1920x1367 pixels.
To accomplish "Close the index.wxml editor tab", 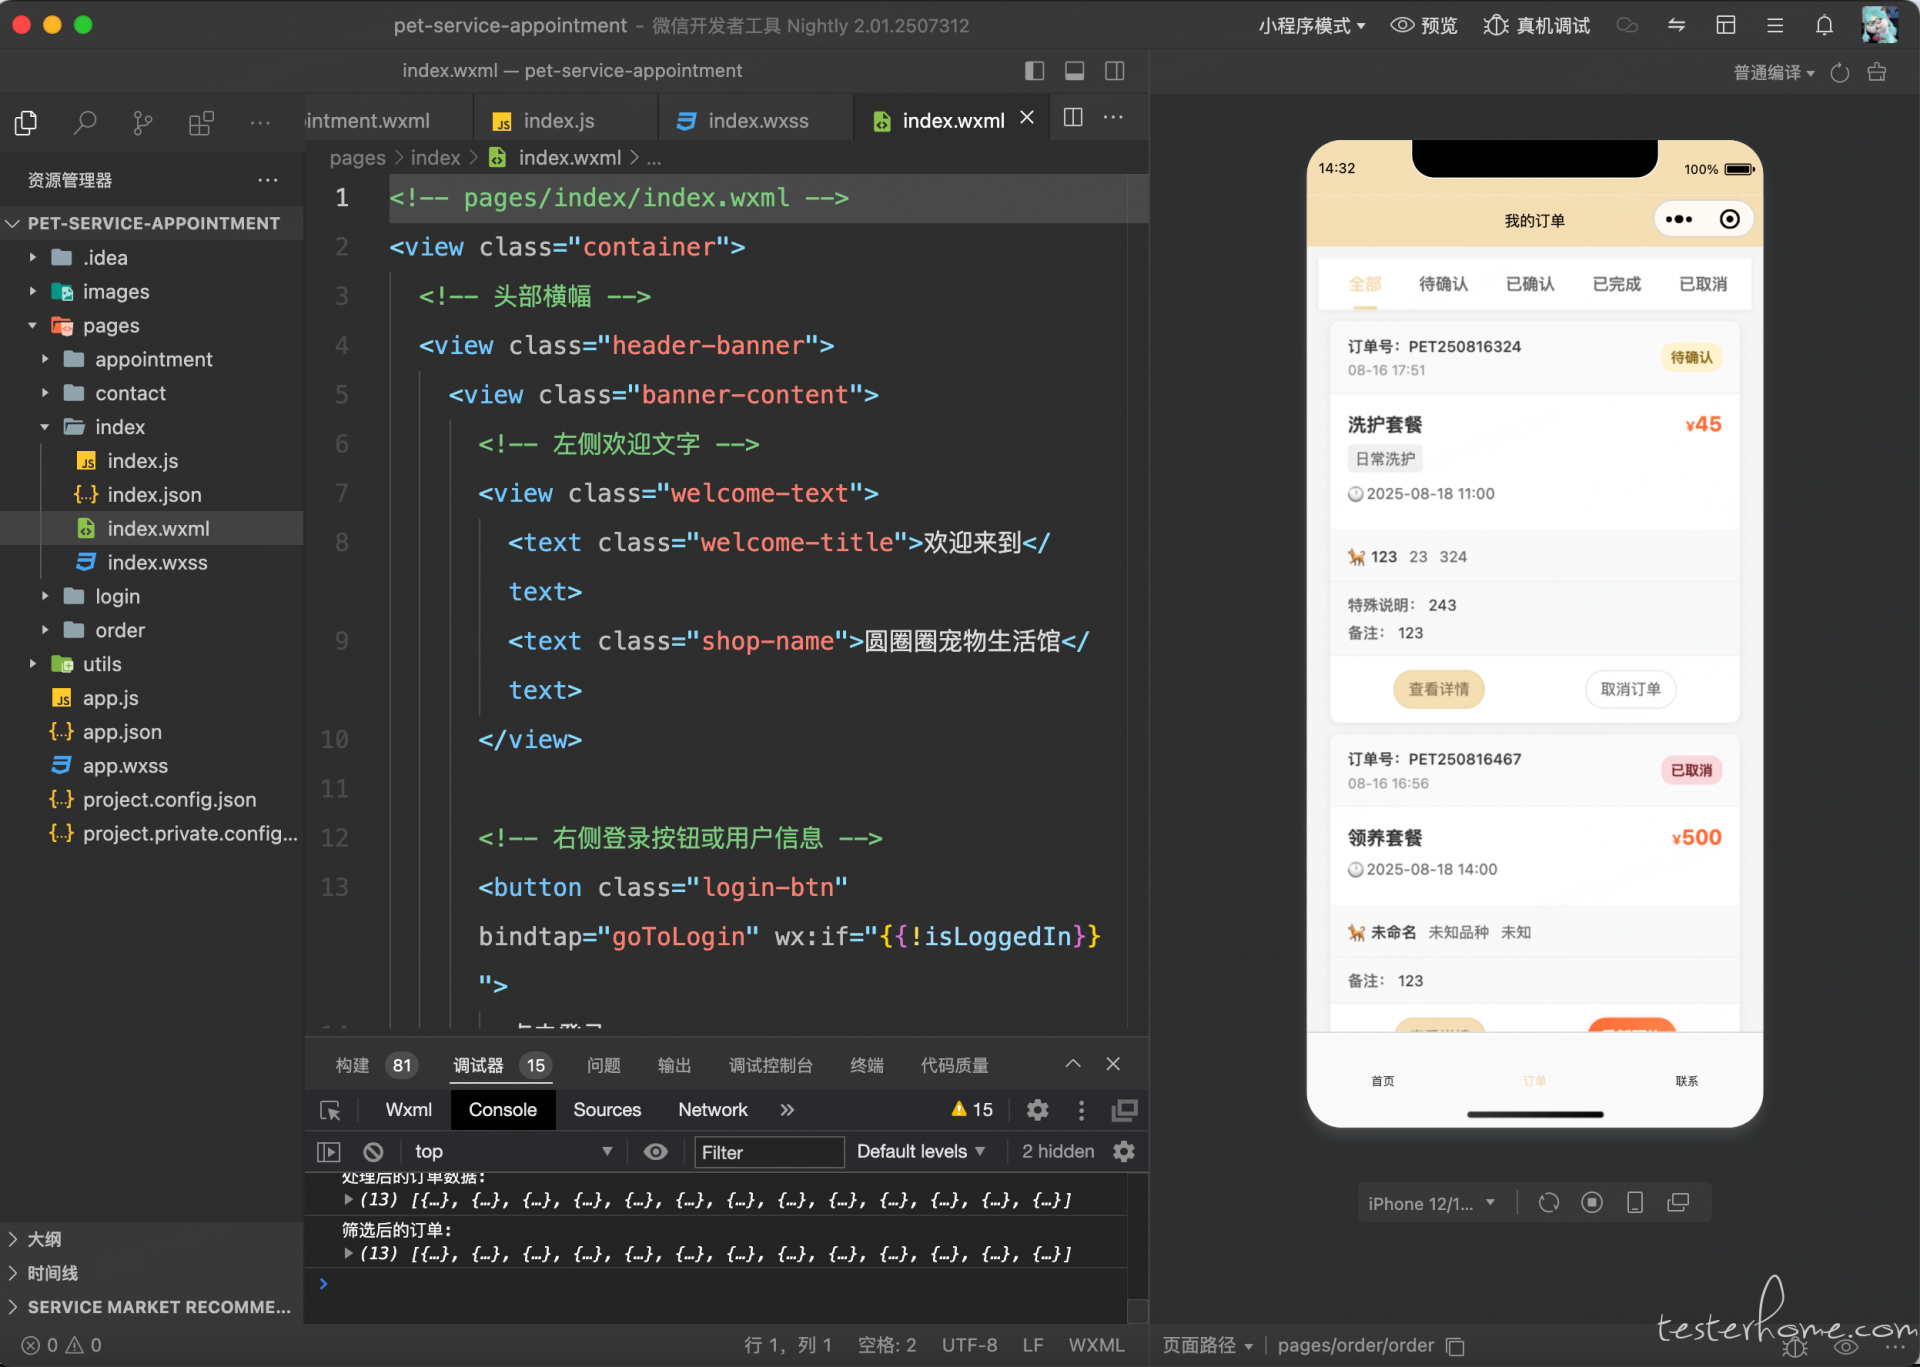I will (x=1027, y=118).
